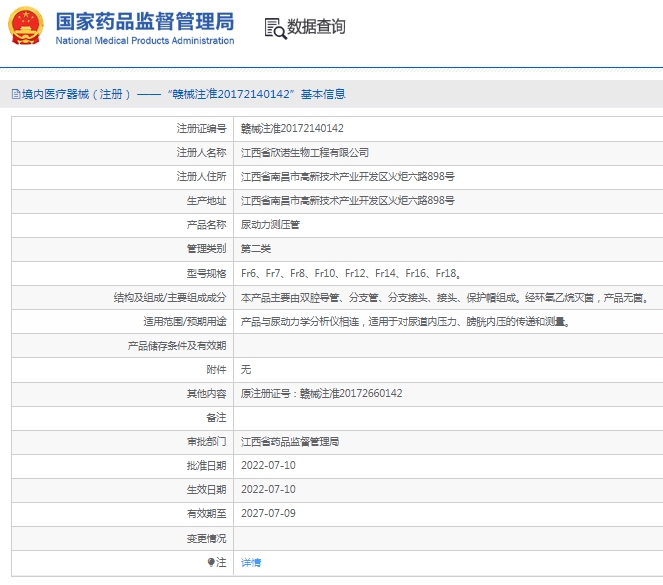This screenshot has height=585, width=663.
Task: Click management class value 第二类
Action: pos(255,249)
